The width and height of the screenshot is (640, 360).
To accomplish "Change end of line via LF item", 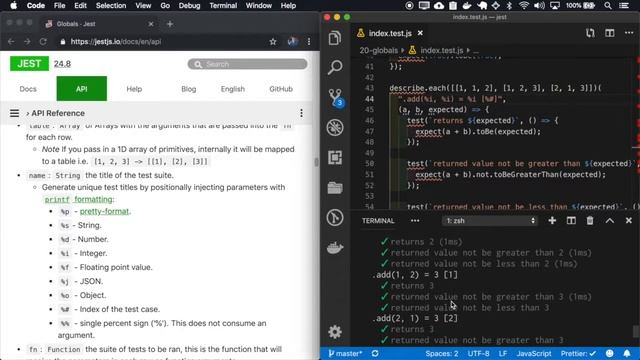I will (x=502, y=353).
